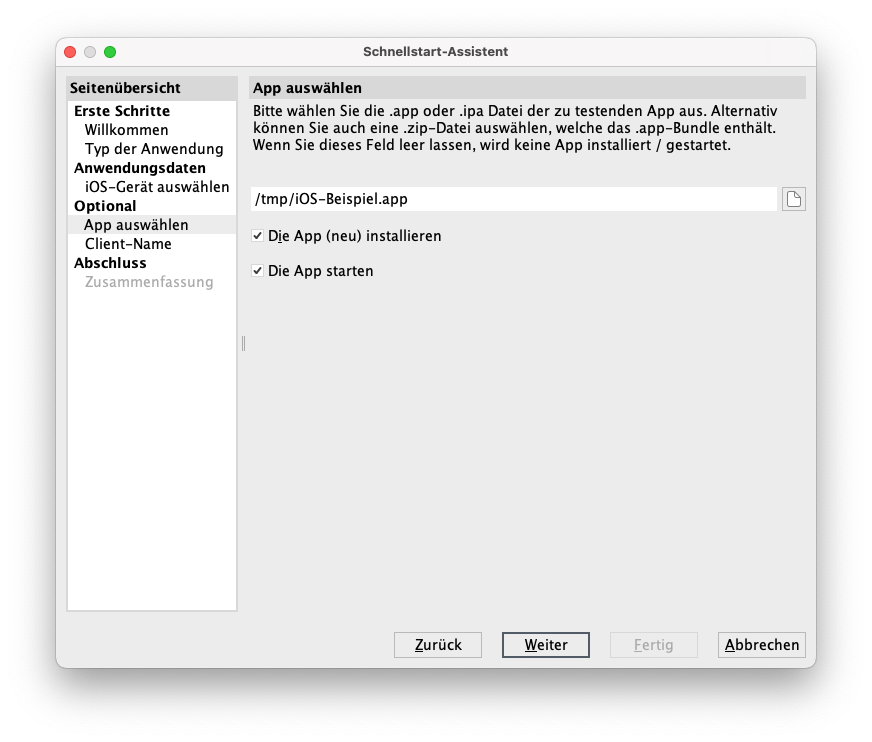This screenshot has height=742, width=872.
Task: Click the app path field containing /tmp/iOS-Beispiel.app
Action: point(514,199)
